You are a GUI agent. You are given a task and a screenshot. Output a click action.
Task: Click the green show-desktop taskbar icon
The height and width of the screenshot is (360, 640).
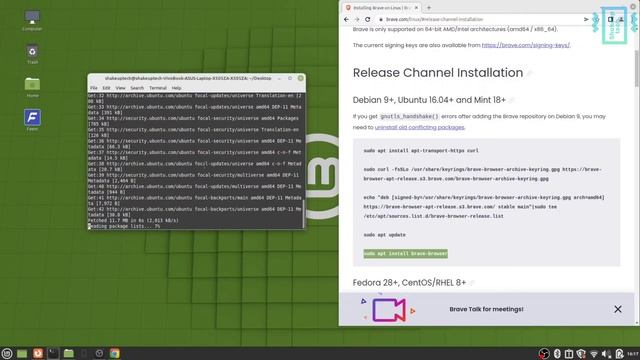(x=22, y=353)
